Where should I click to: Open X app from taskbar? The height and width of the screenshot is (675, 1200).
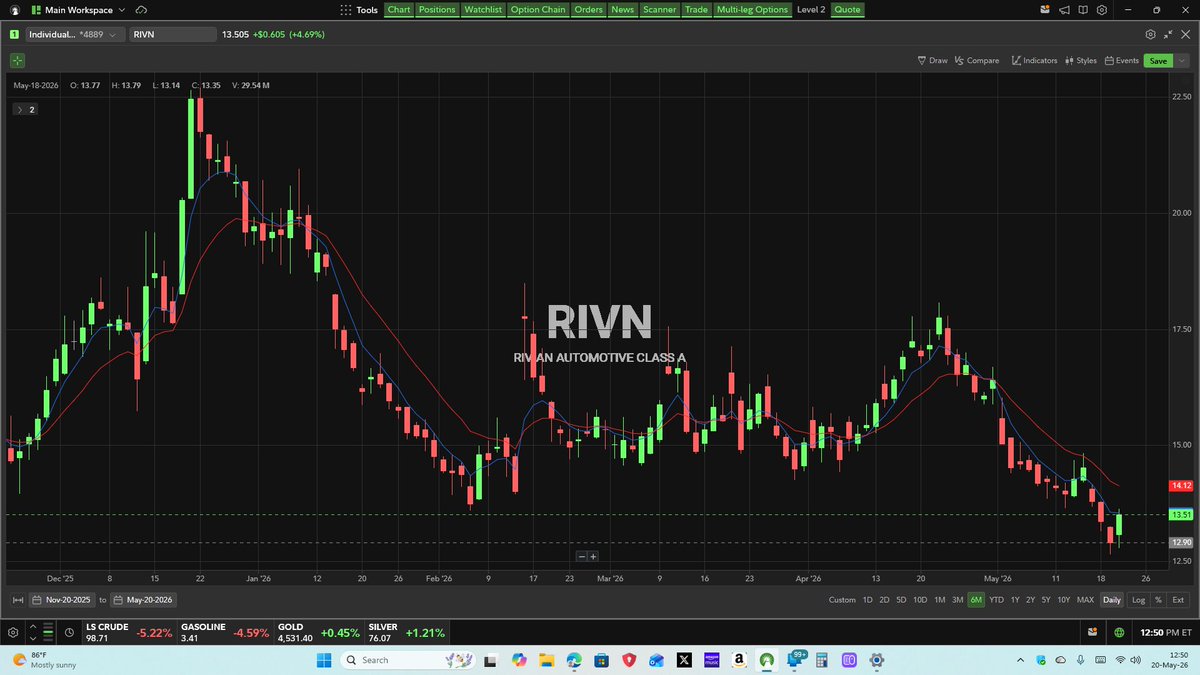tap(685, 660)
